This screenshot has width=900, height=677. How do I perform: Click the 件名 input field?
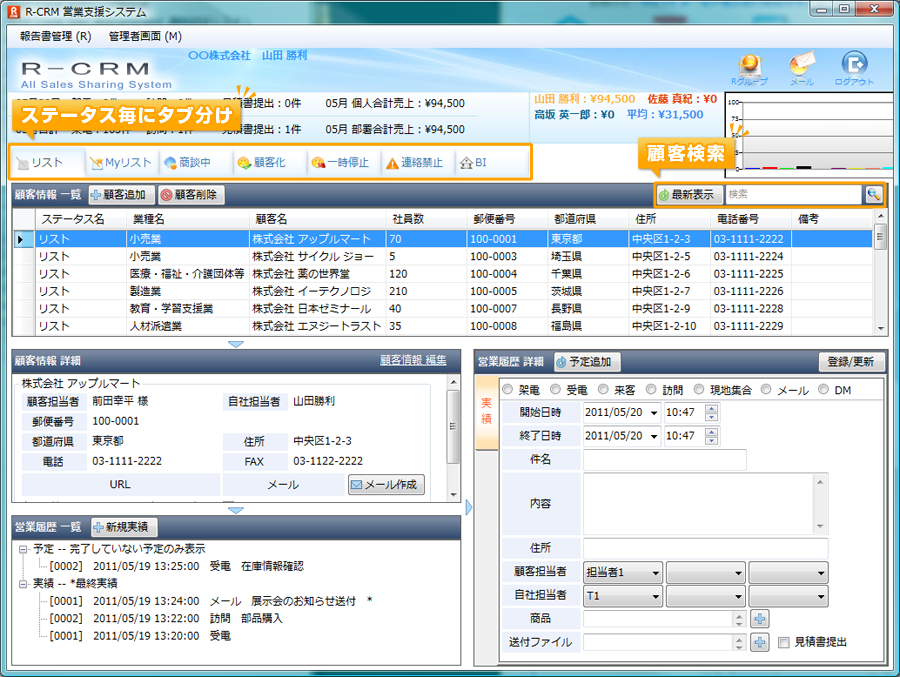pyautogui.click(x=665, y=460)
